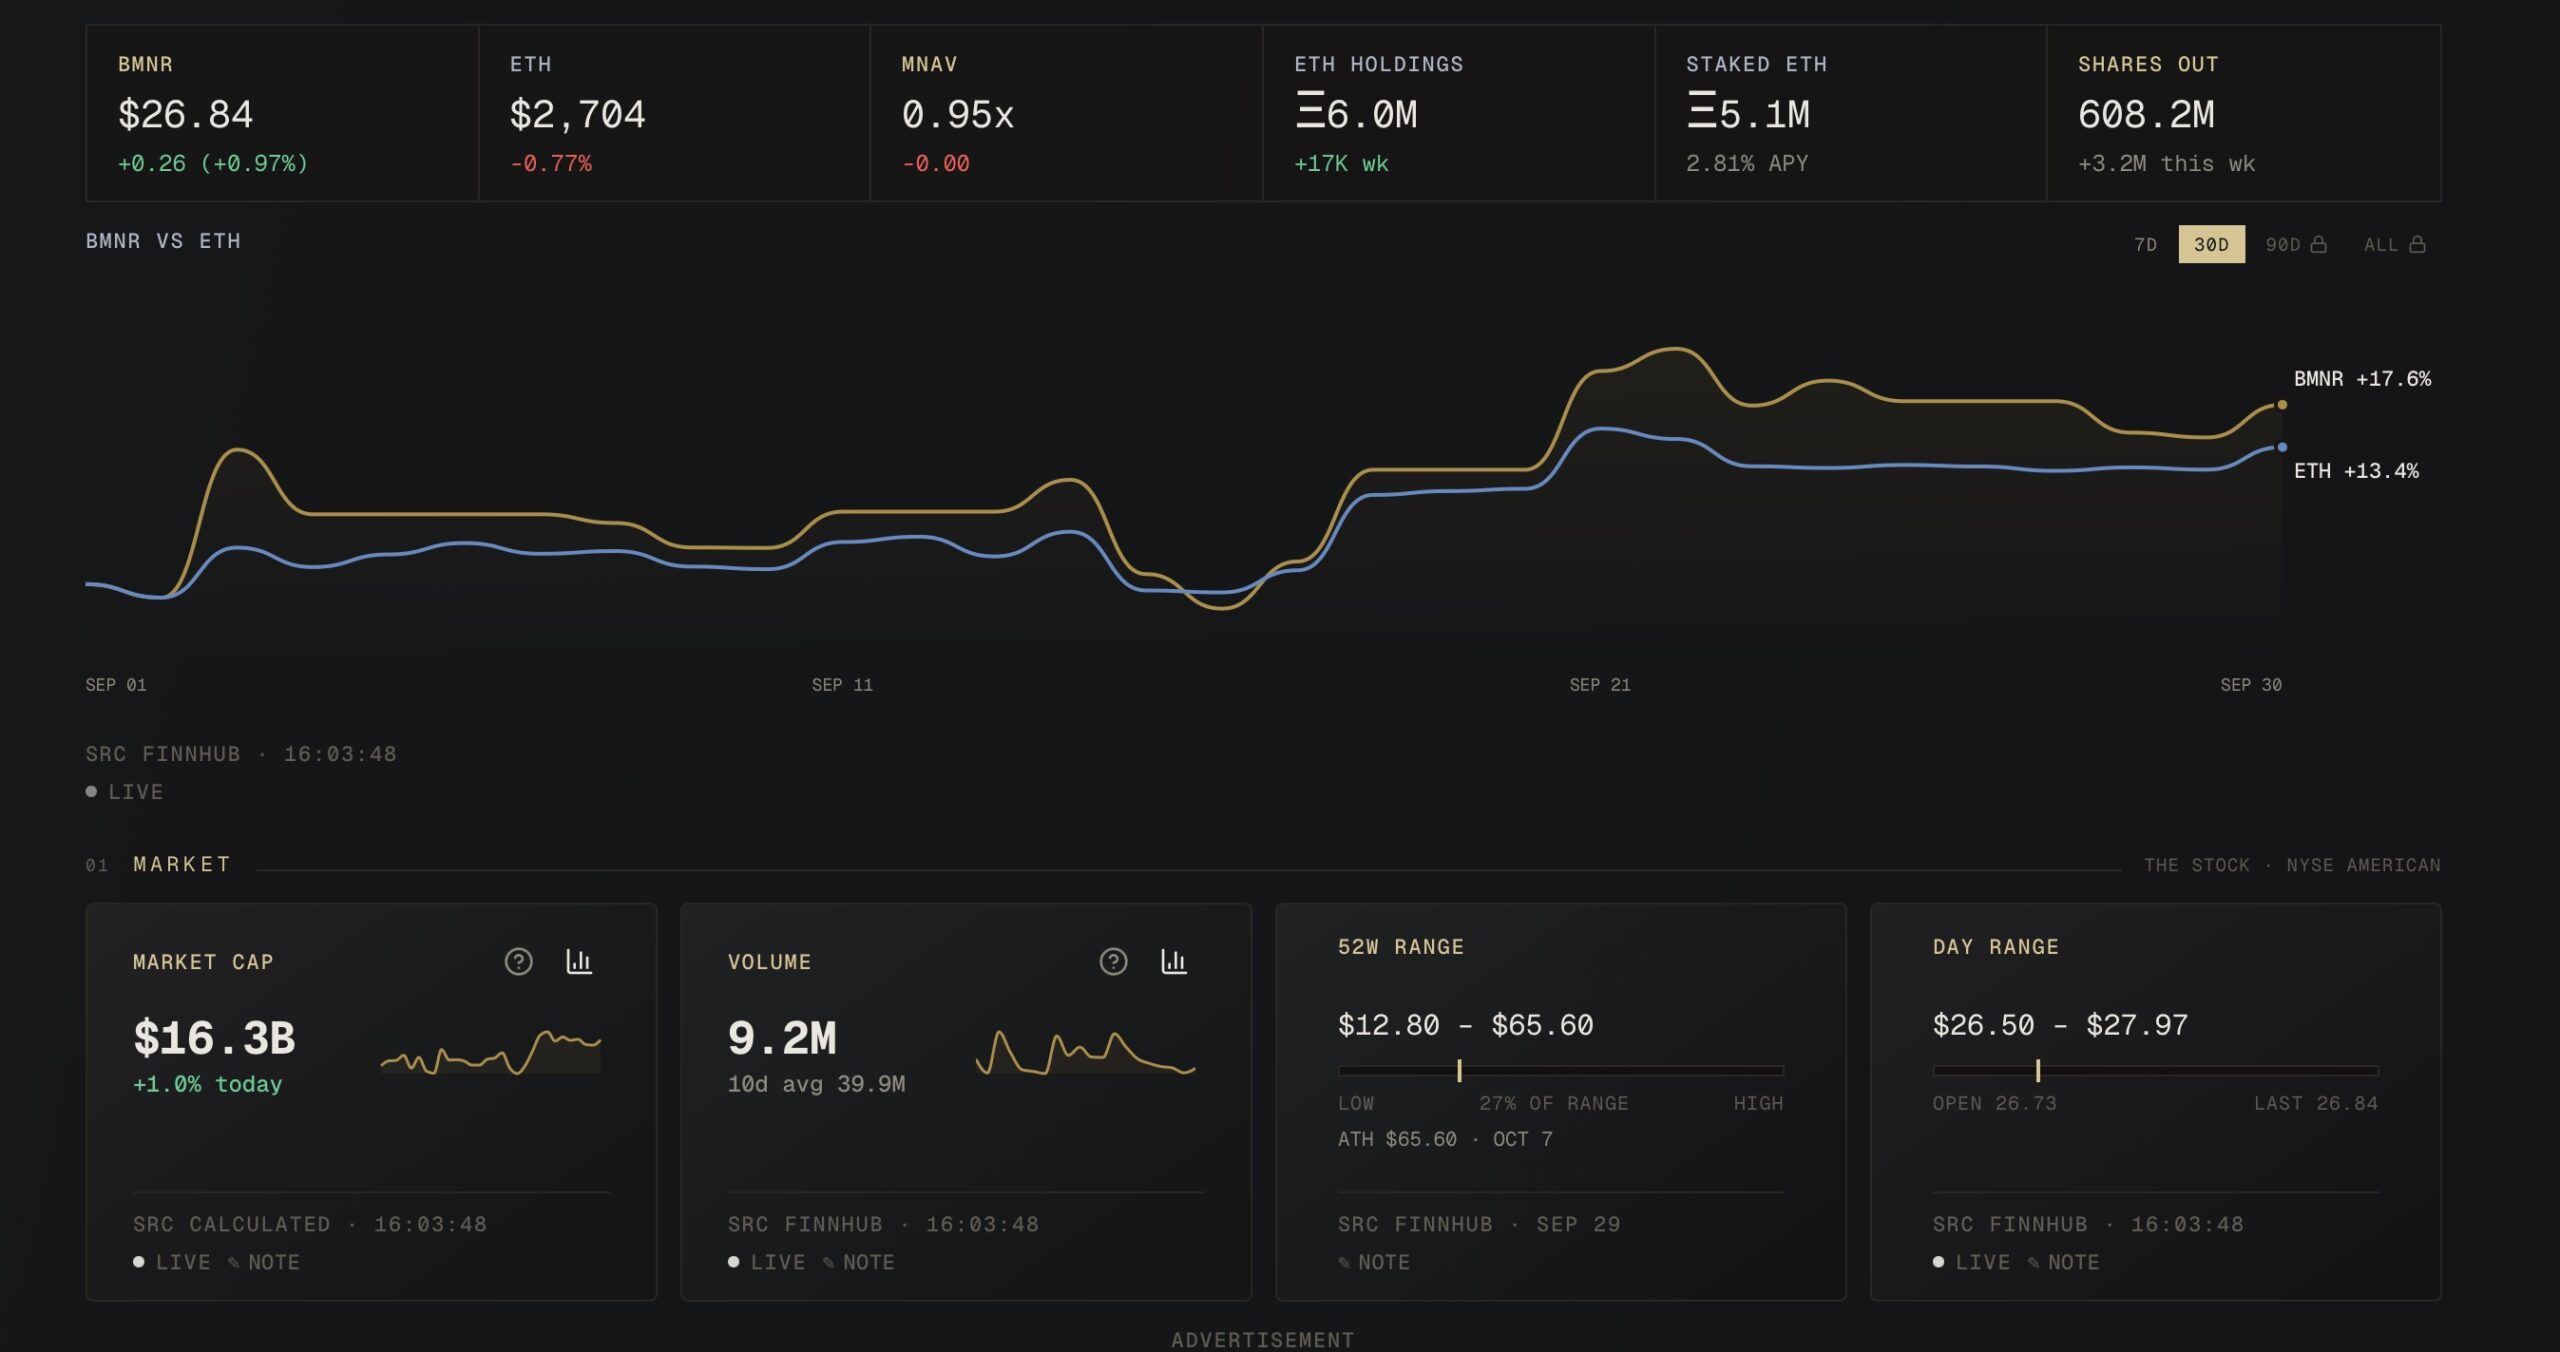Image resolution: width=2560 pixels, height=1352 pixels.
Task: Click the Market Cap sparkline chart
Action: 490,1052
